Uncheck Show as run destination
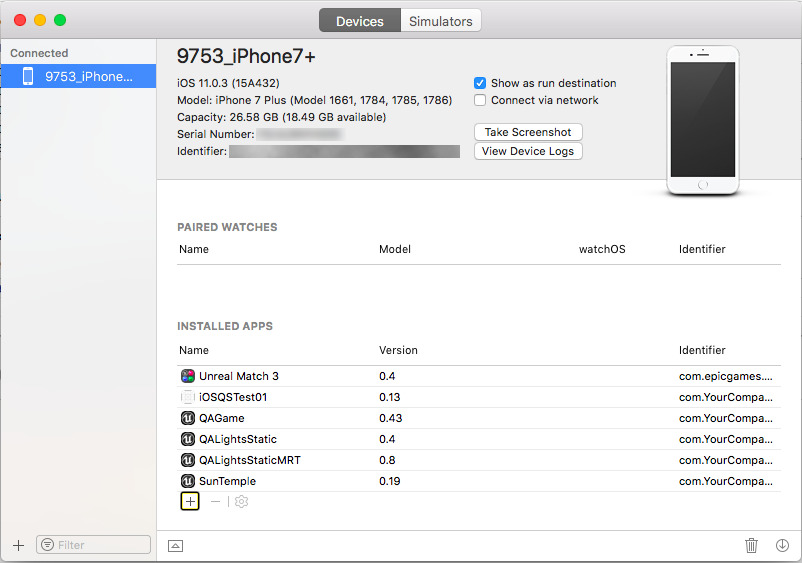The height and width of the screenshot is (563, 802). pos(480,83)
